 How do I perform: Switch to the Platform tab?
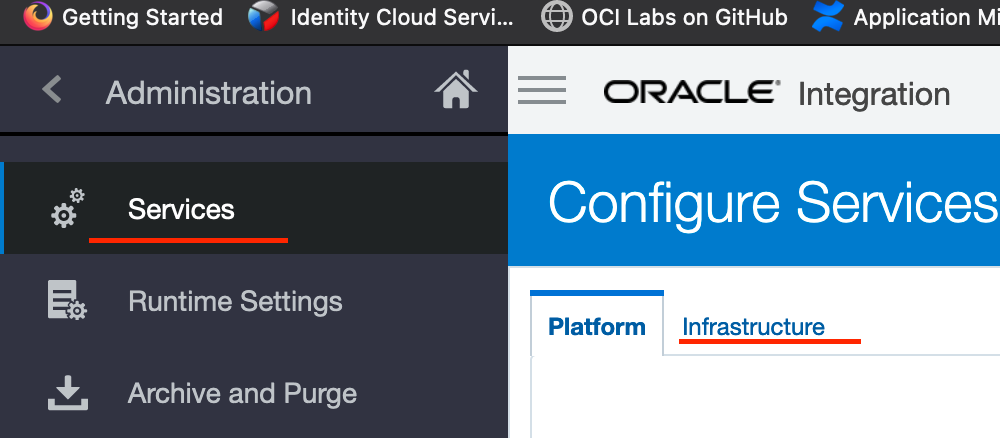click(597, 326)
